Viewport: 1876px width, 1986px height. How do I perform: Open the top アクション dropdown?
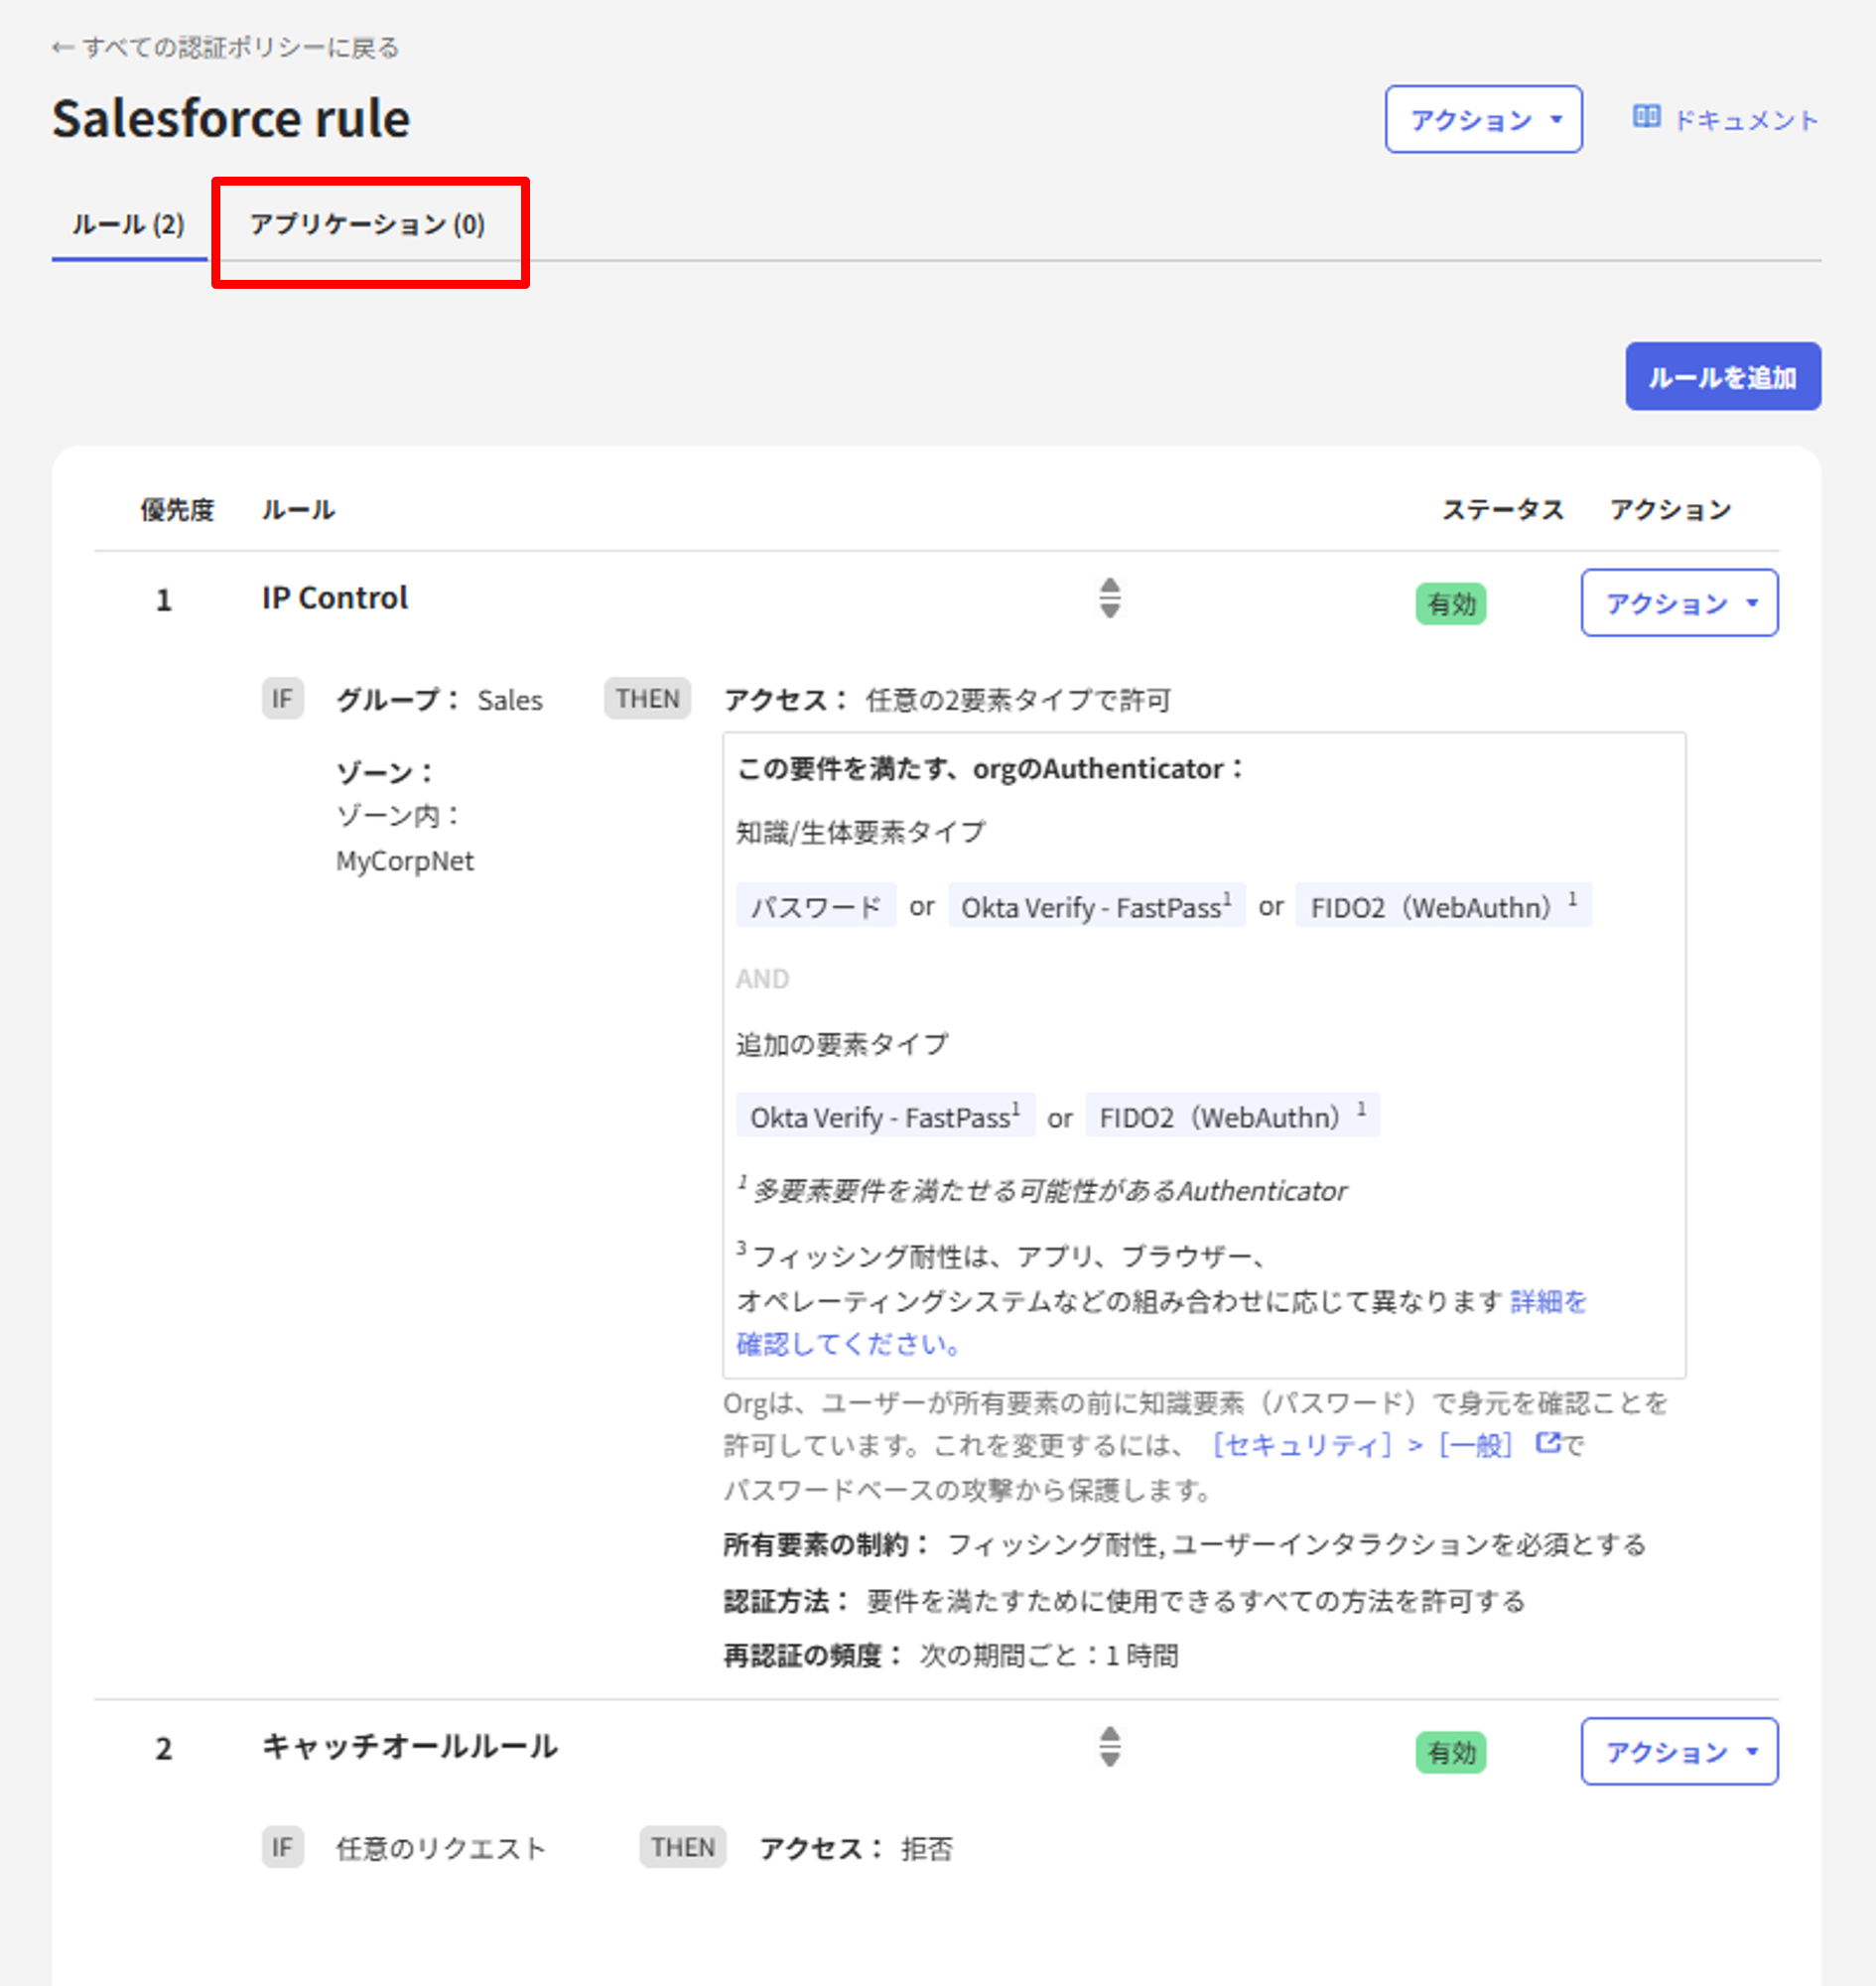tap(1483, 119)
